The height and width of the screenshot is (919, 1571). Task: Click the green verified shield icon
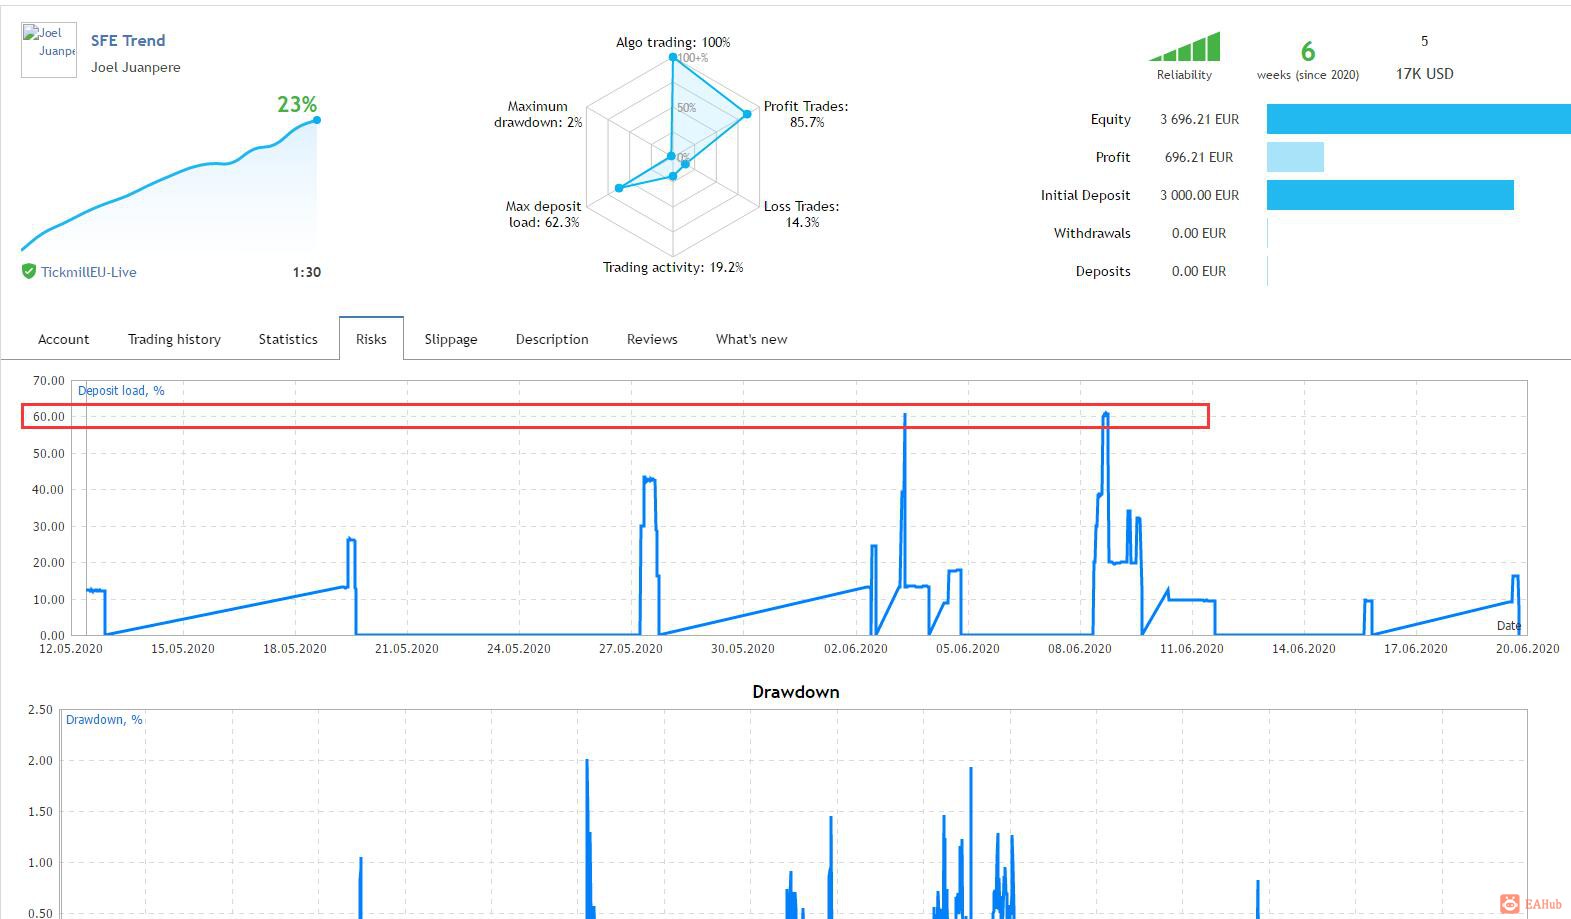point(29,271)
